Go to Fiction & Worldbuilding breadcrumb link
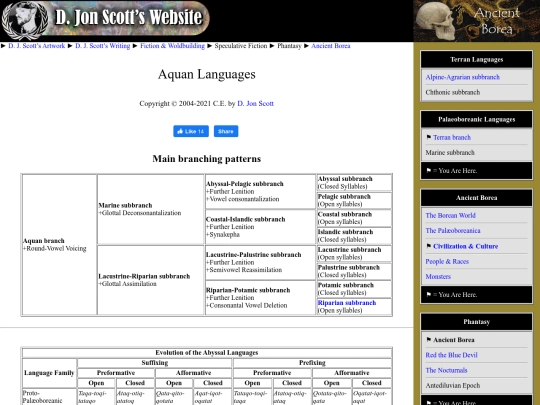 coord(172,46)
